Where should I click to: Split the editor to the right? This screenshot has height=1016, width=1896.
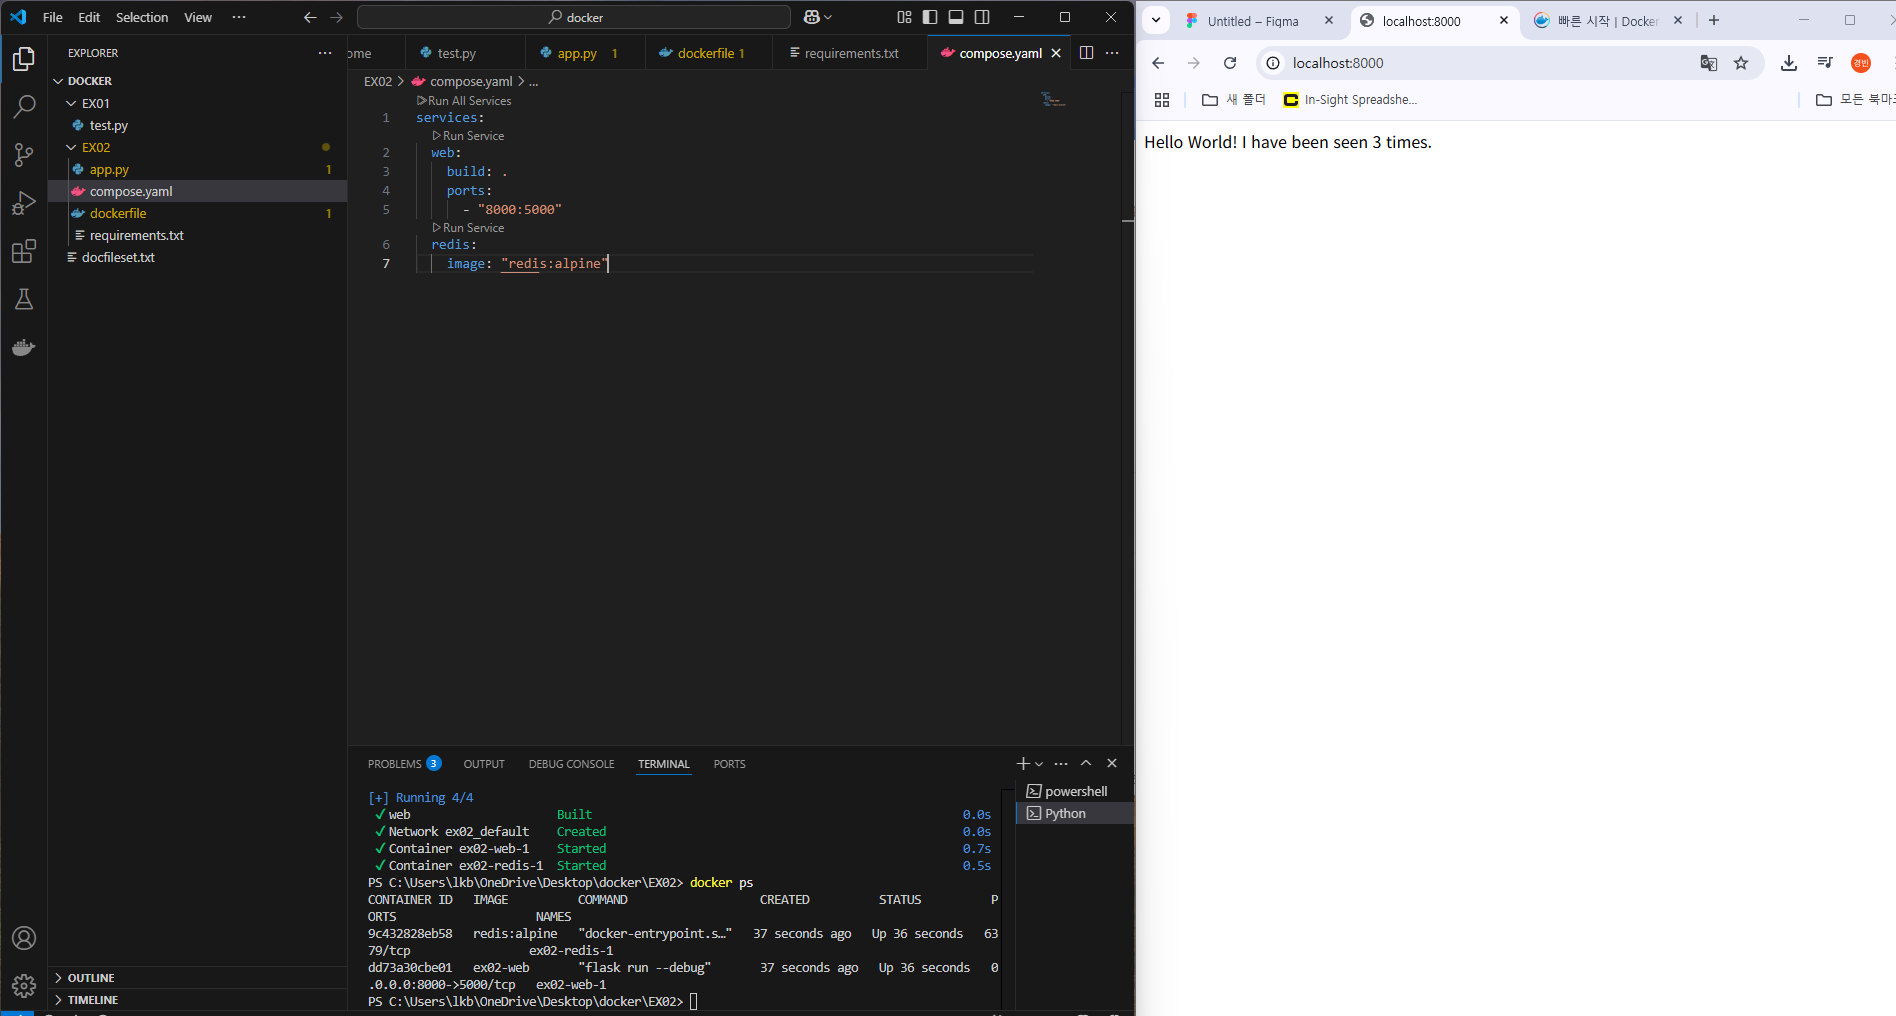tap(1086, 53)
